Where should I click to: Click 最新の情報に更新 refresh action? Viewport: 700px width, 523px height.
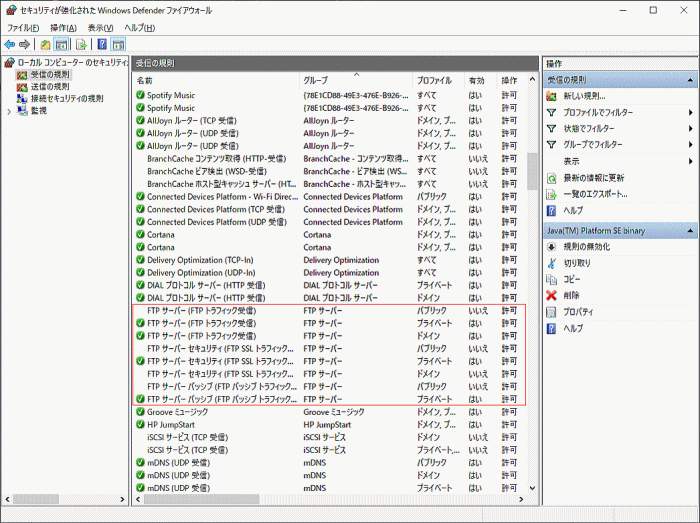pos(593,178)
